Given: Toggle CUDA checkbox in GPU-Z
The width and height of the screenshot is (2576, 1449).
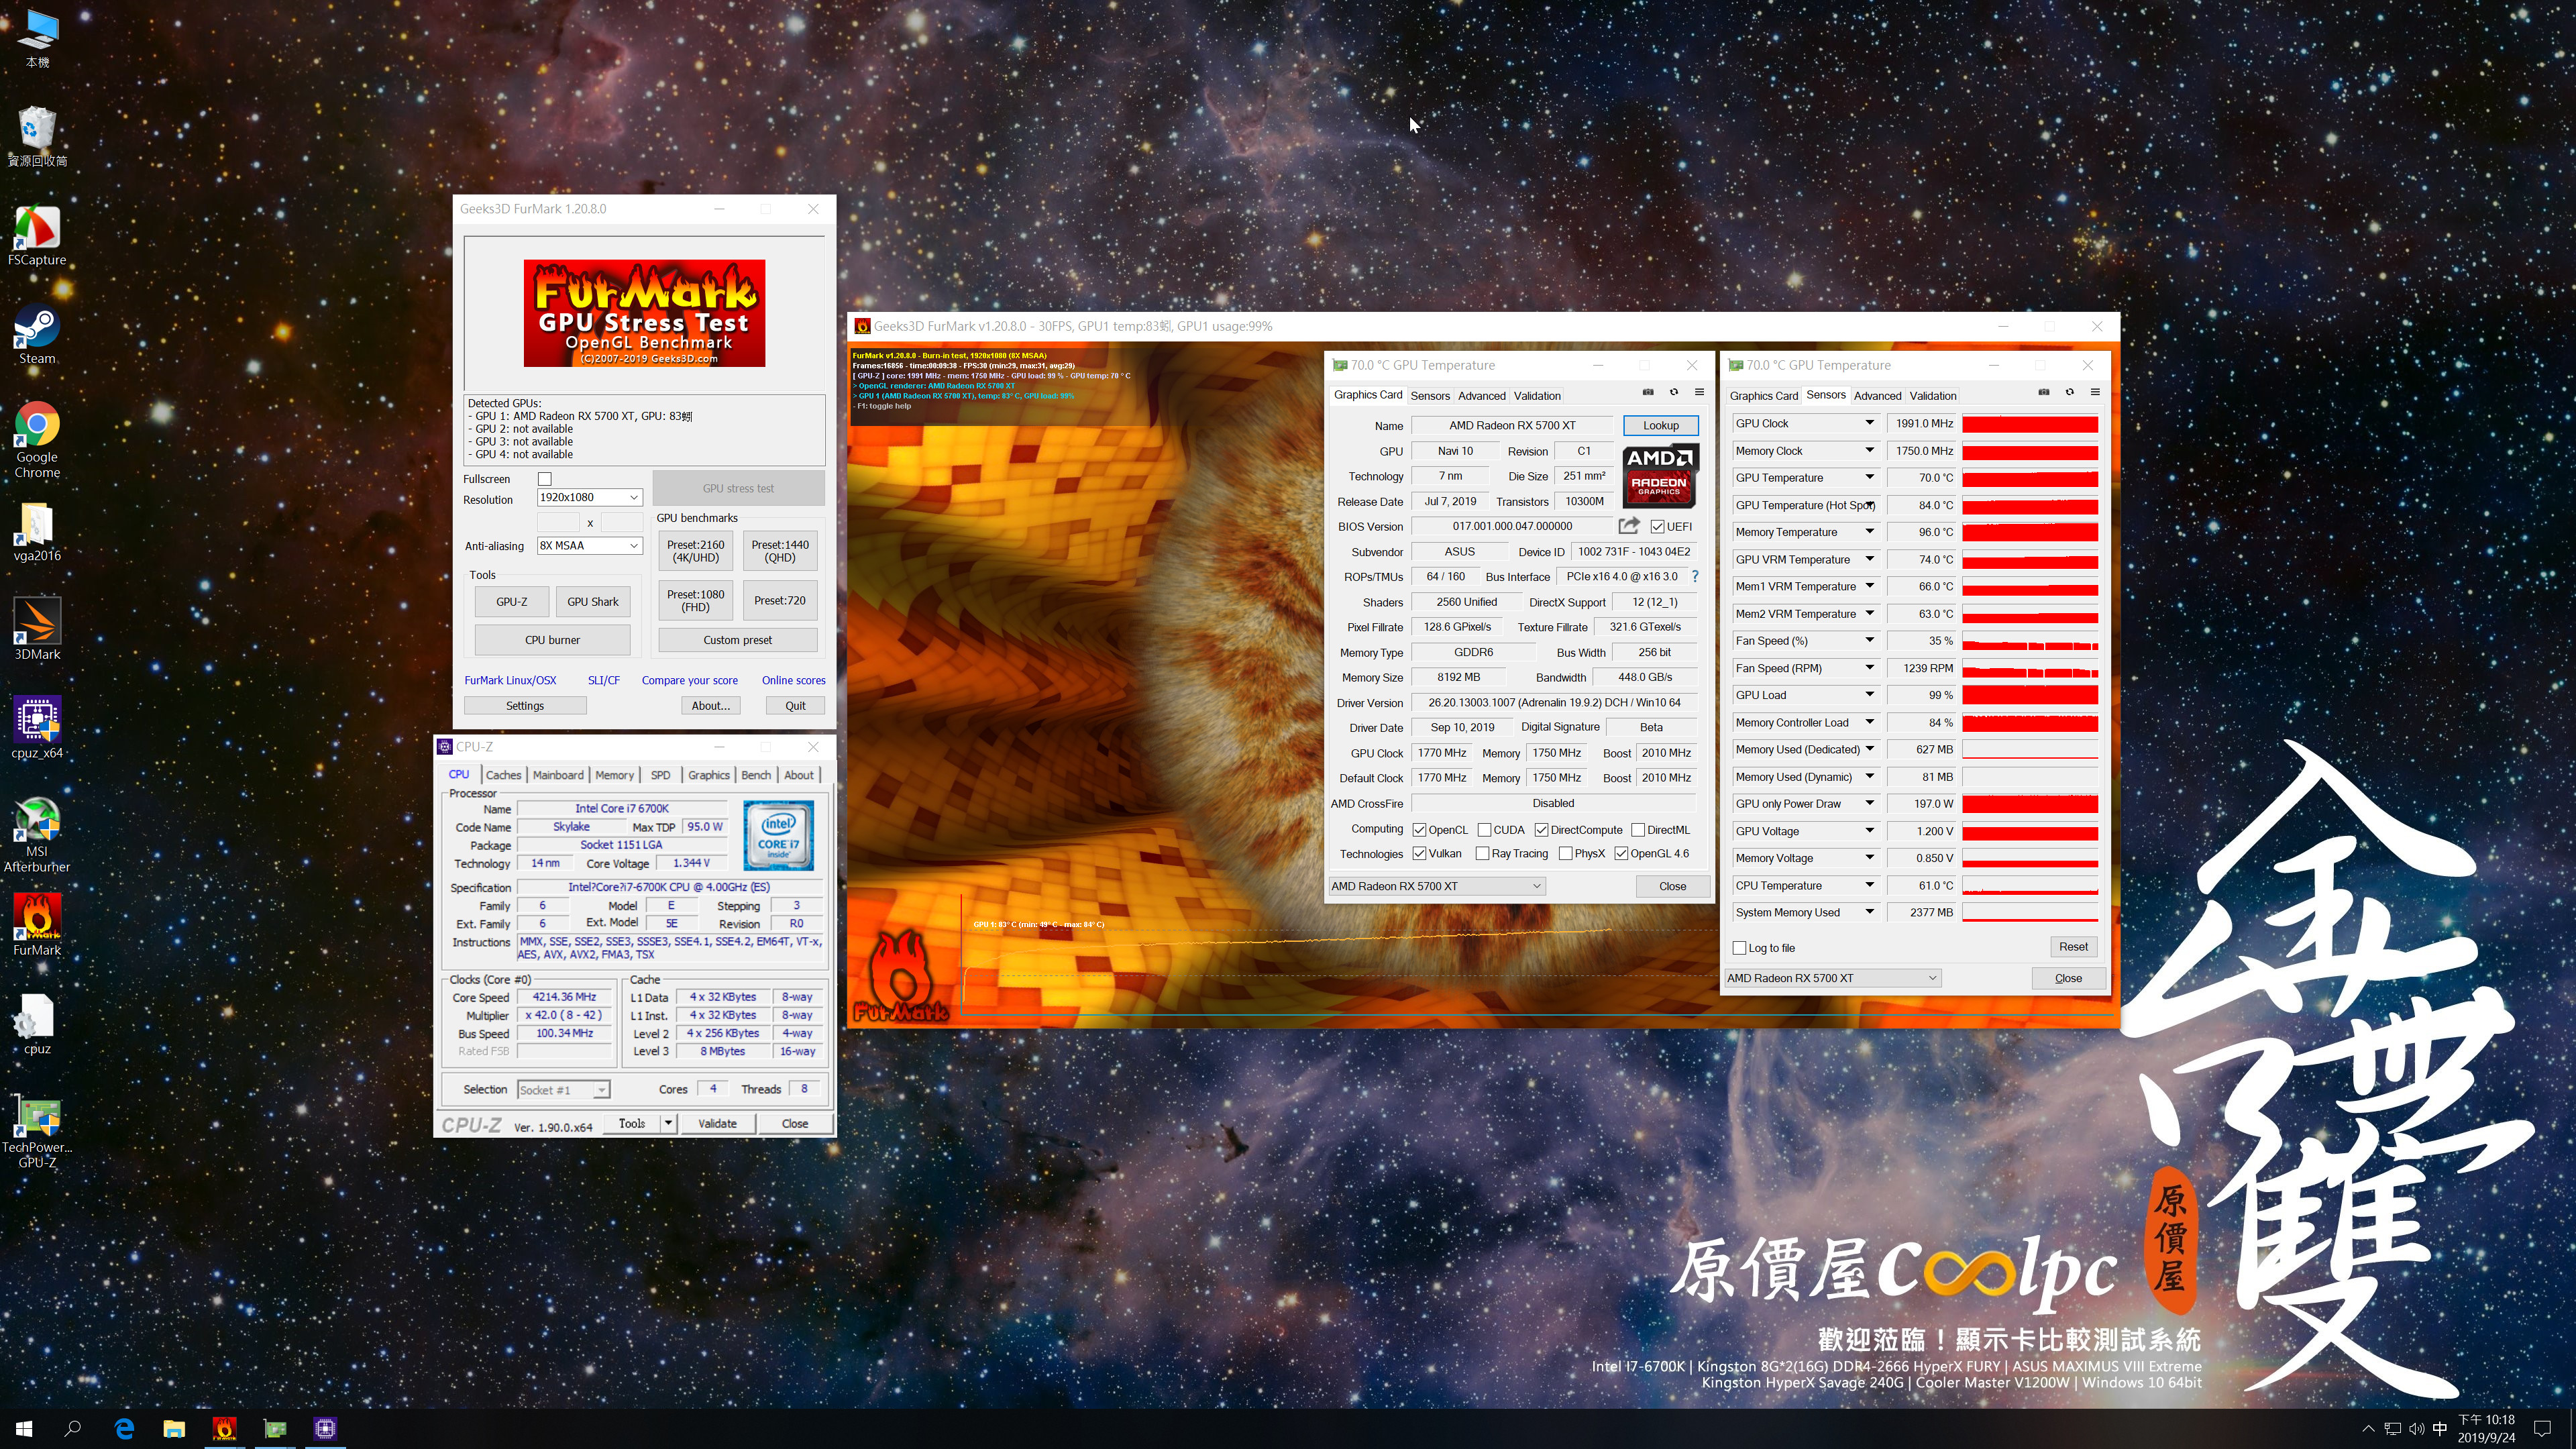Looking at the screenshot, I should click(1484, 830).
